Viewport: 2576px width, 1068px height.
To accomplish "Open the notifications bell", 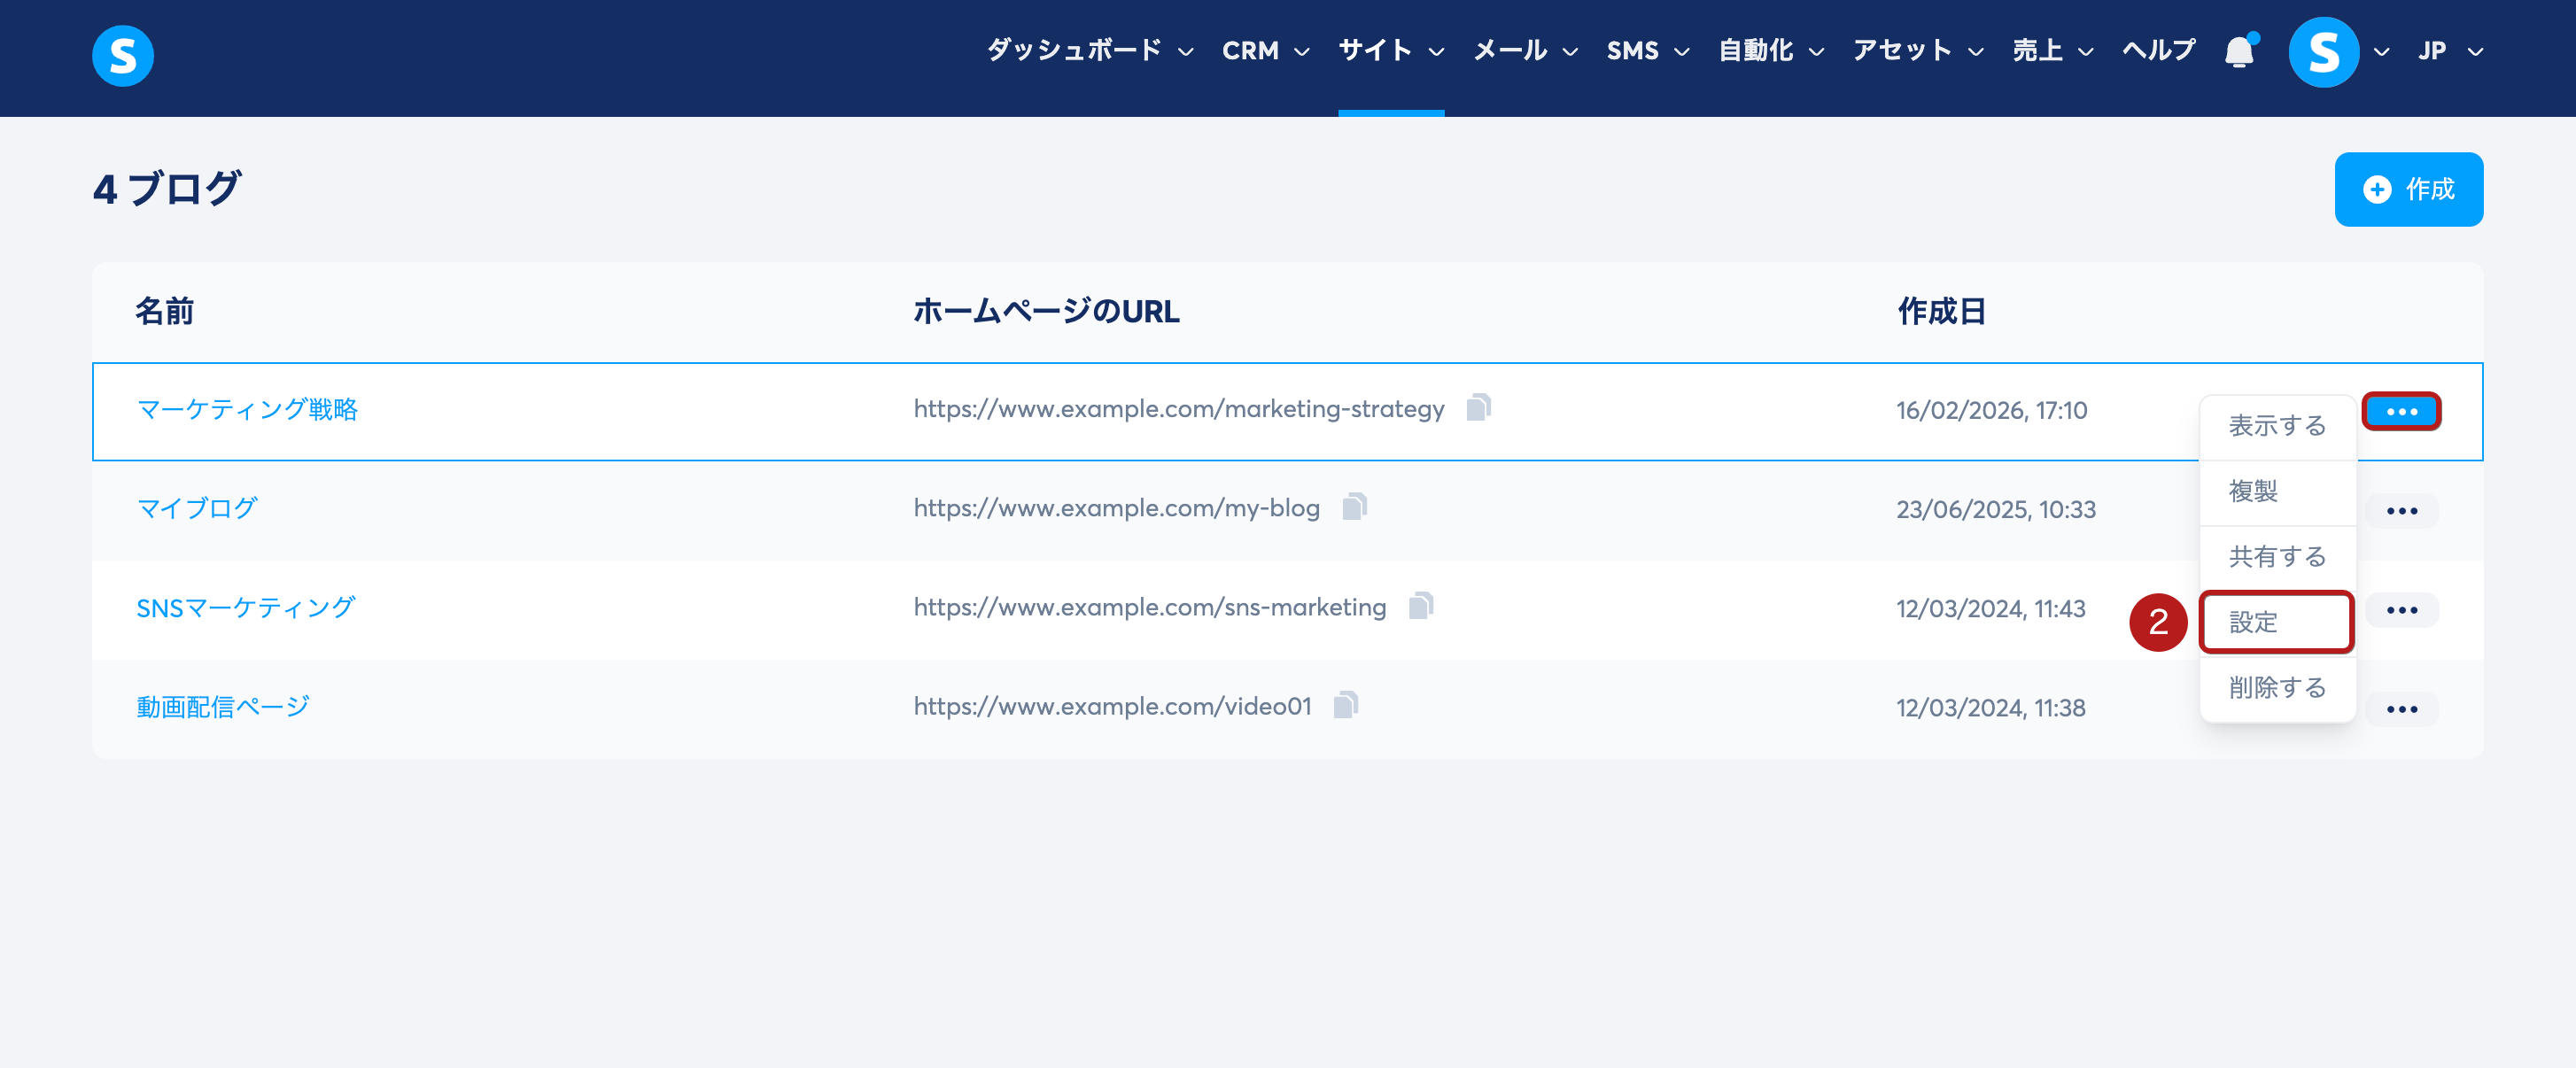I will pyautogui.click(x=2240, y=51).
